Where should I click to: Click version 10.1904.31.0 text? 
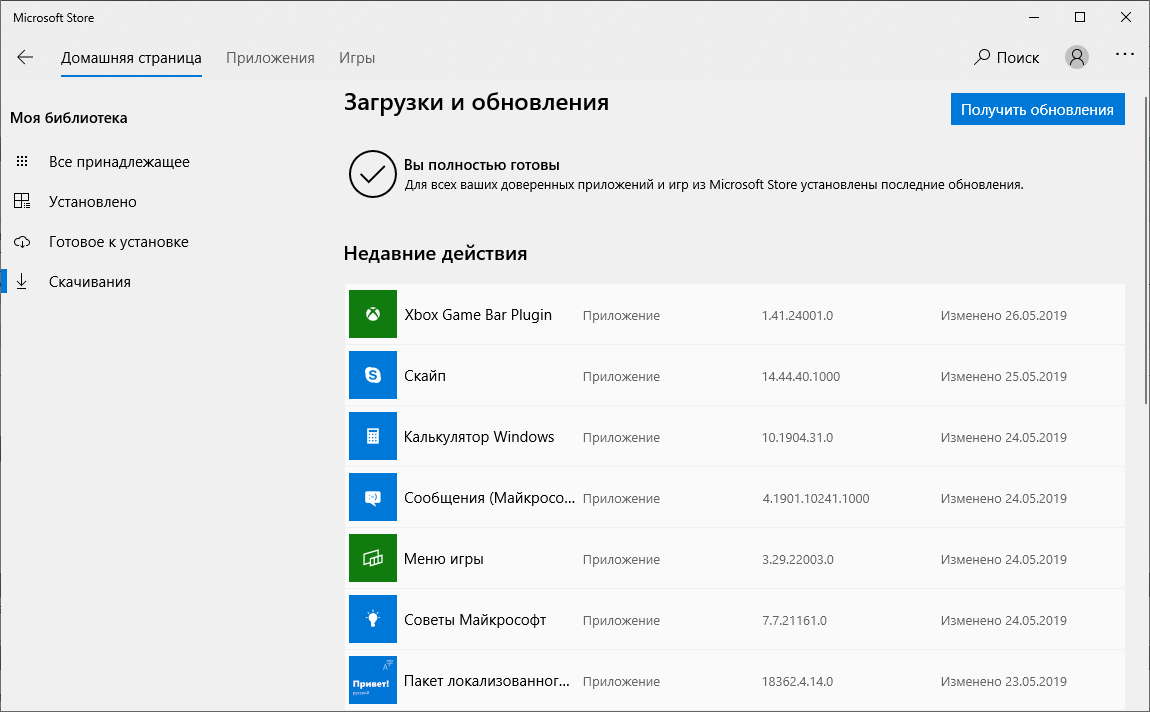(x=797, y=437)
